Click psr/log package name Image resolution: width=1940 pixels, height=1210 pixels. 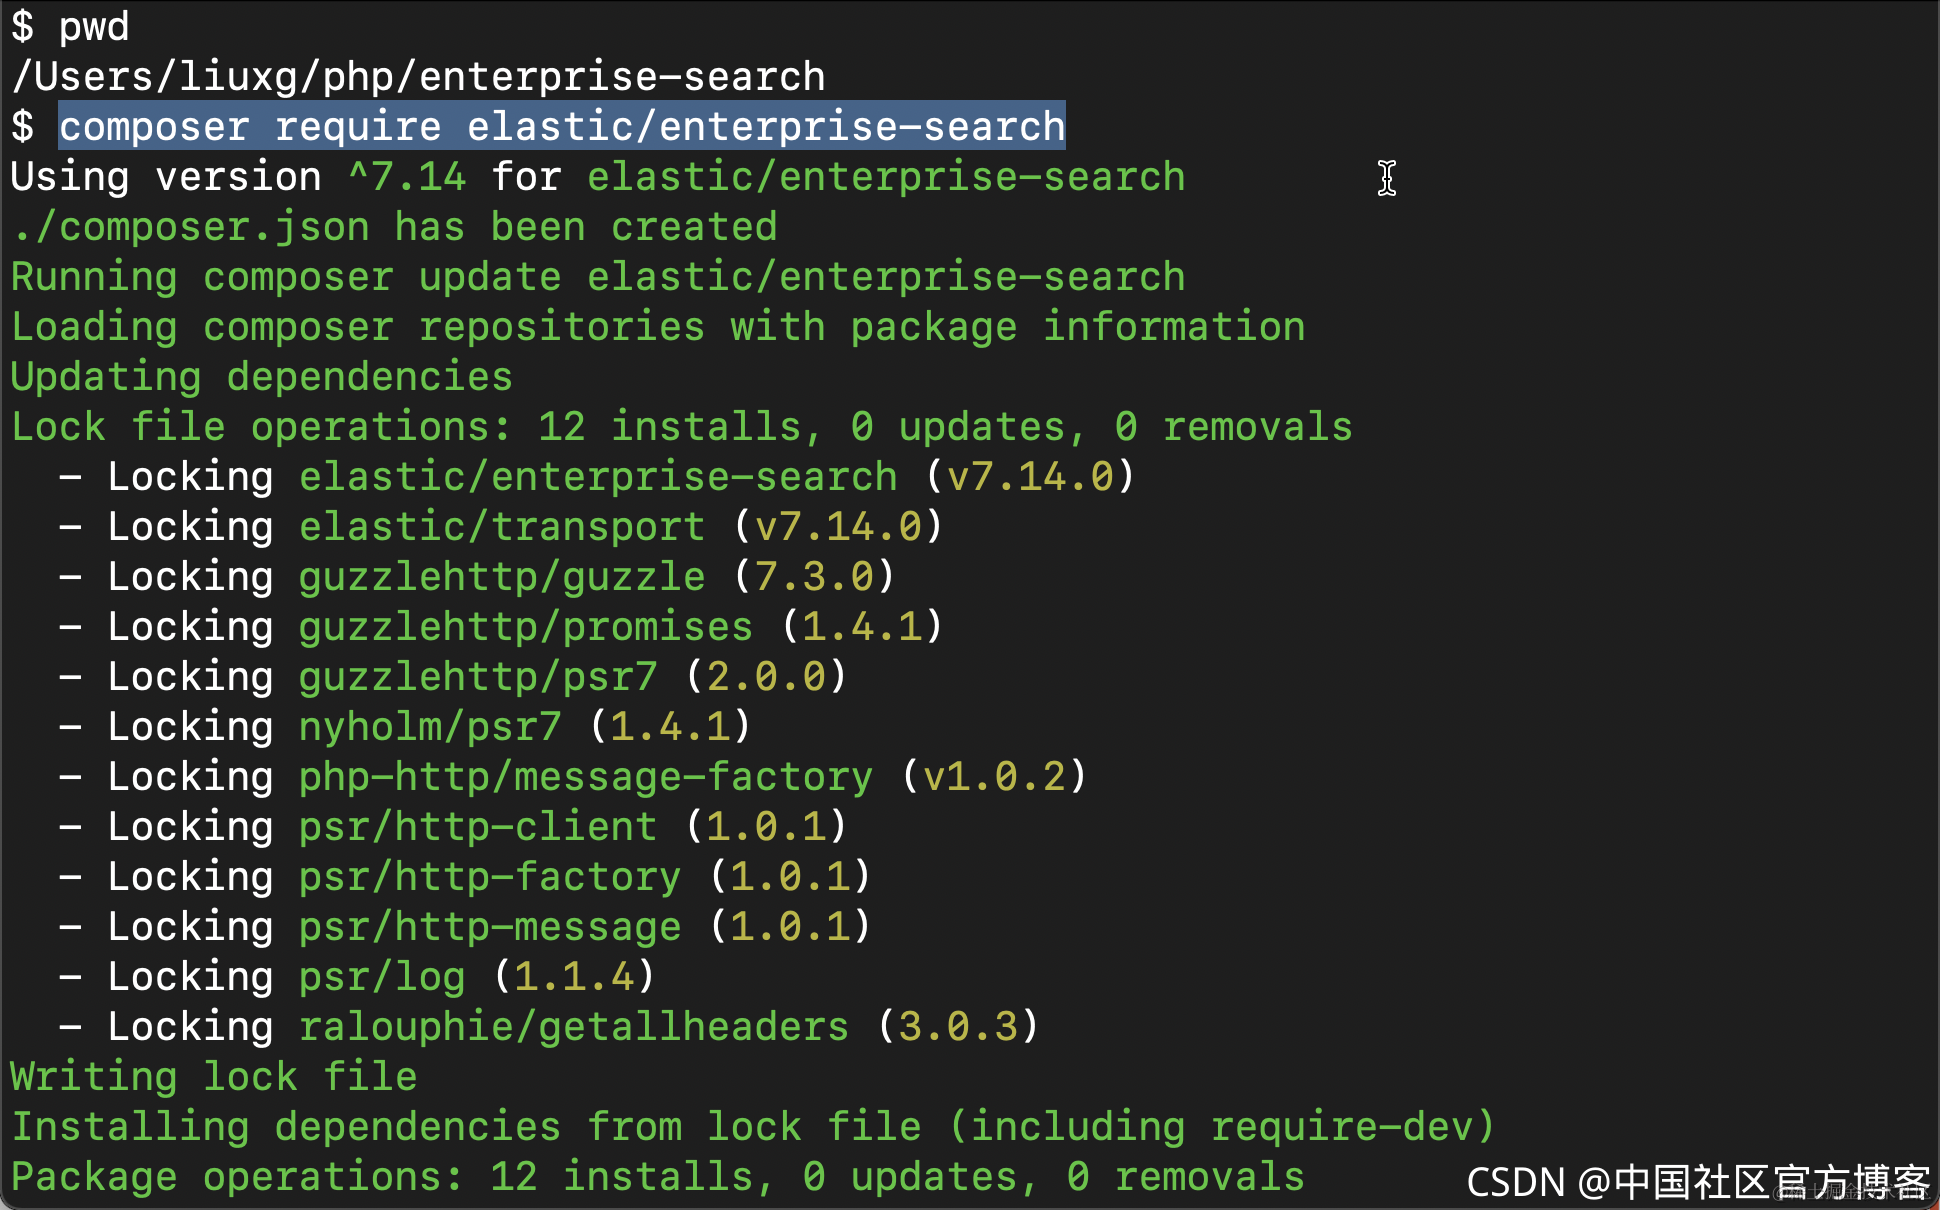click(382, 977)
